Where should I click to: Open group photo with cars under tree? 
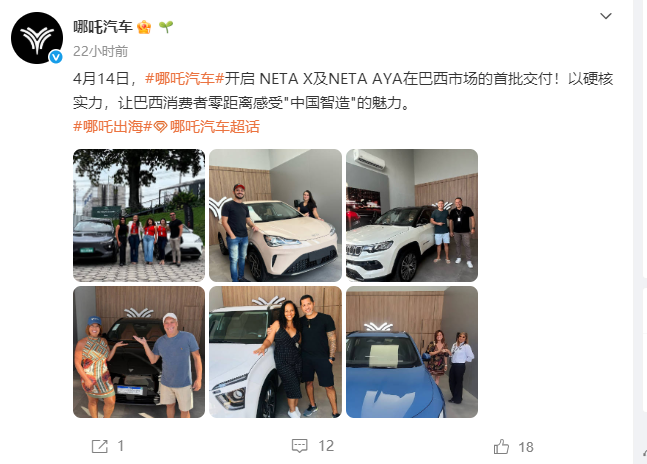[x=139, y=215]
